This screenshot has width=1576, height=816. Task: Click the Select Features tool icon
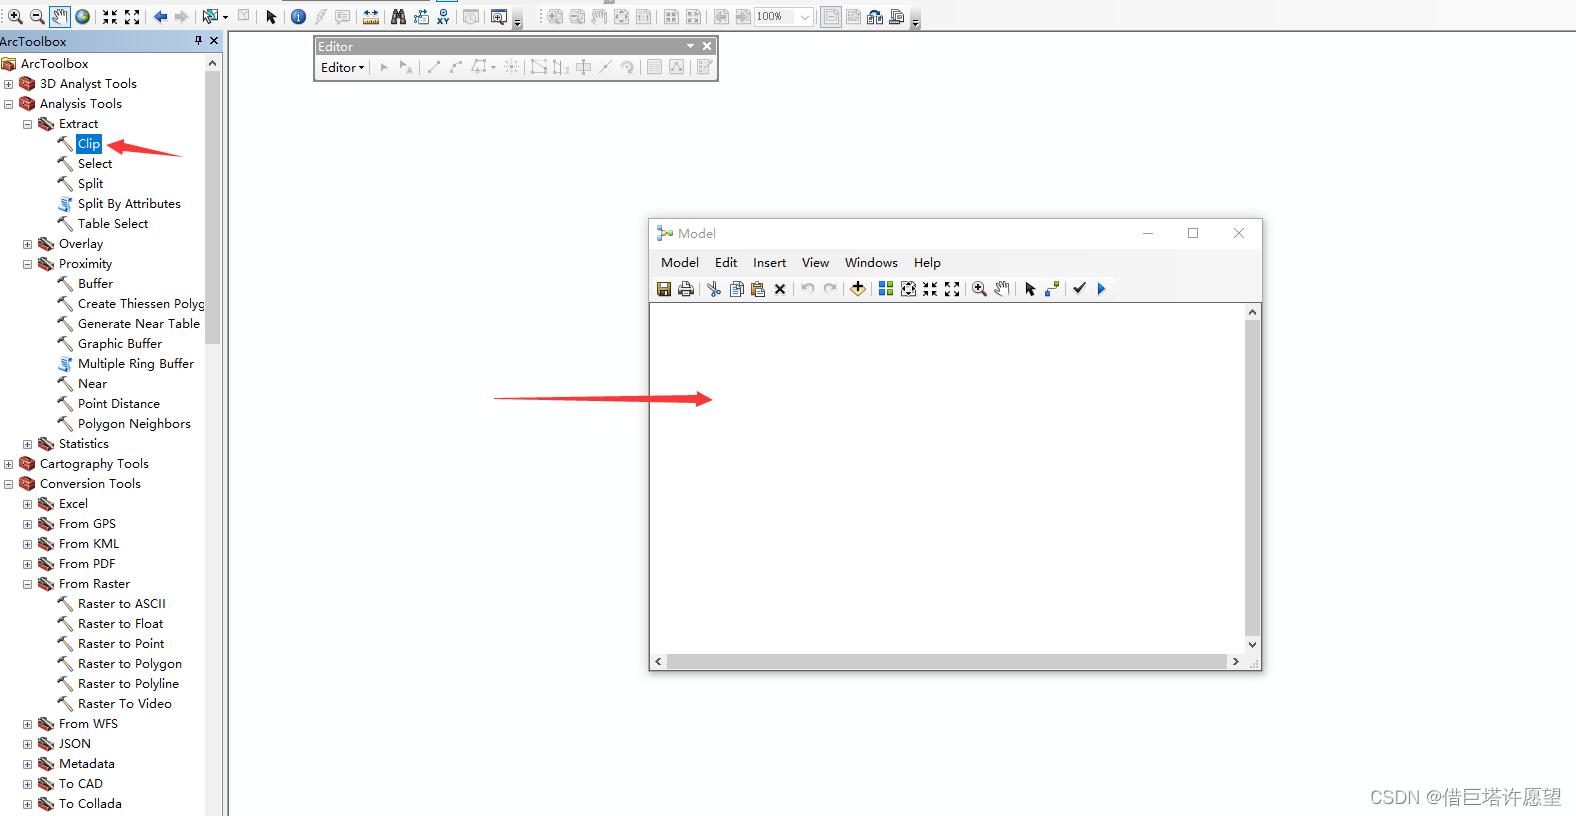210,17
